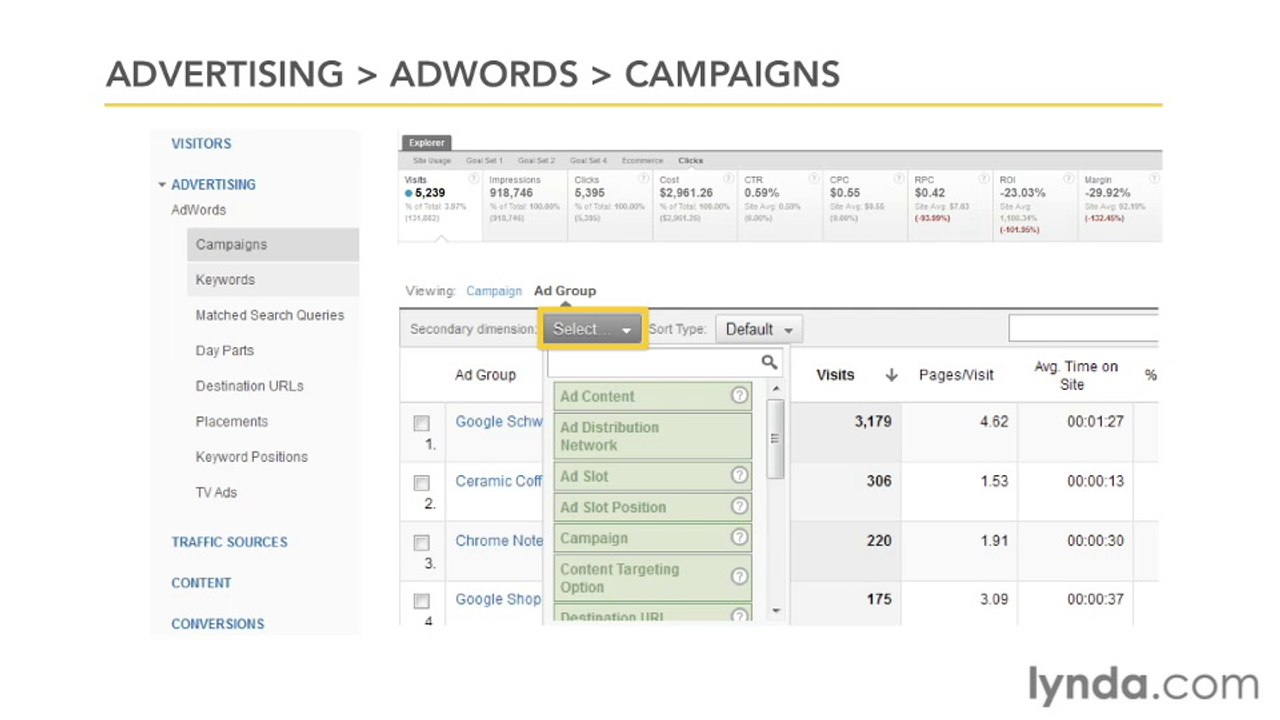
Task: Tick checkbox for Ceramic Coff row
Action: 422,483
